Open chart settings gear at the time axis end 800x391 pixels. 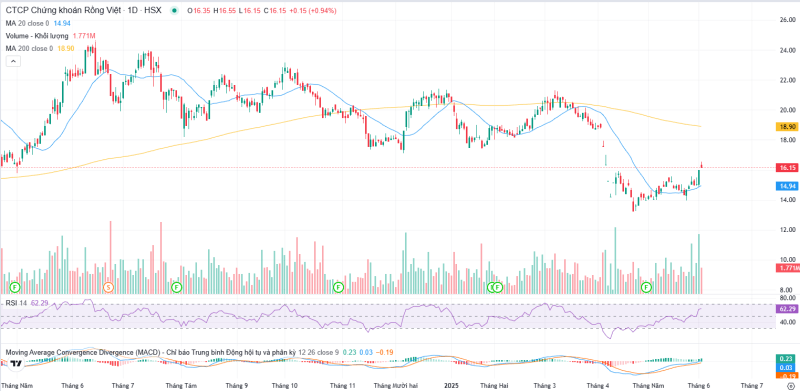click(791, 386)
